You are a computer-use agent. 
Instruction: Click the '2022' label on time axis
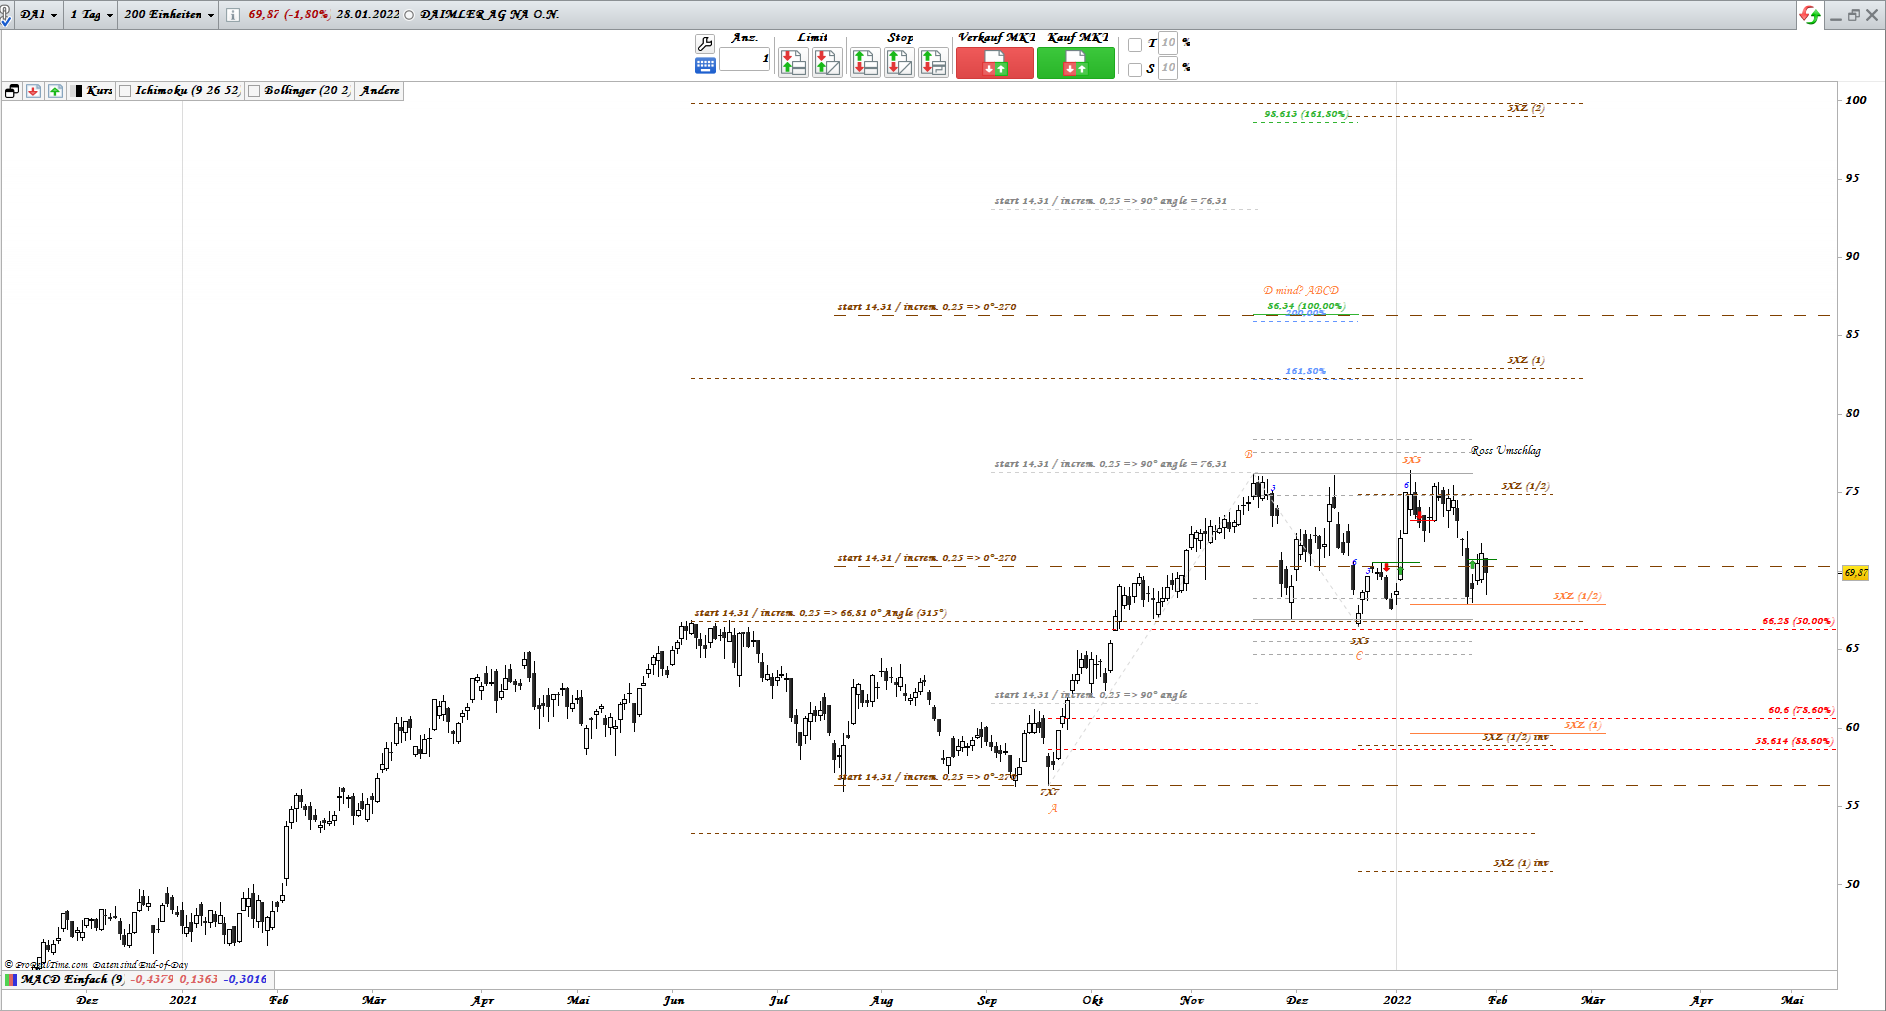[1397, 1000]
